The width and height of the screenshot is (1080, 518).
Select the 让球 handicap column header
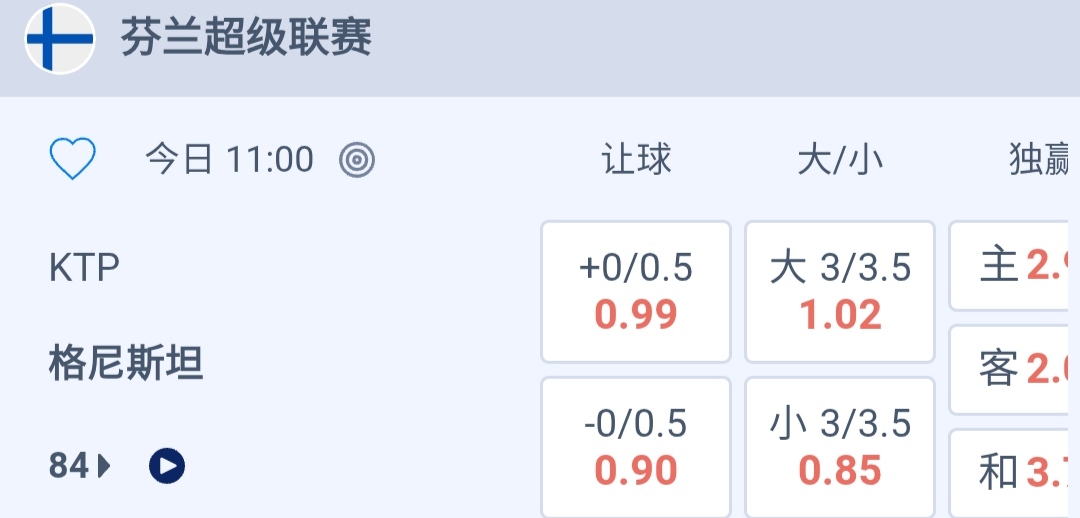point(636,160)
